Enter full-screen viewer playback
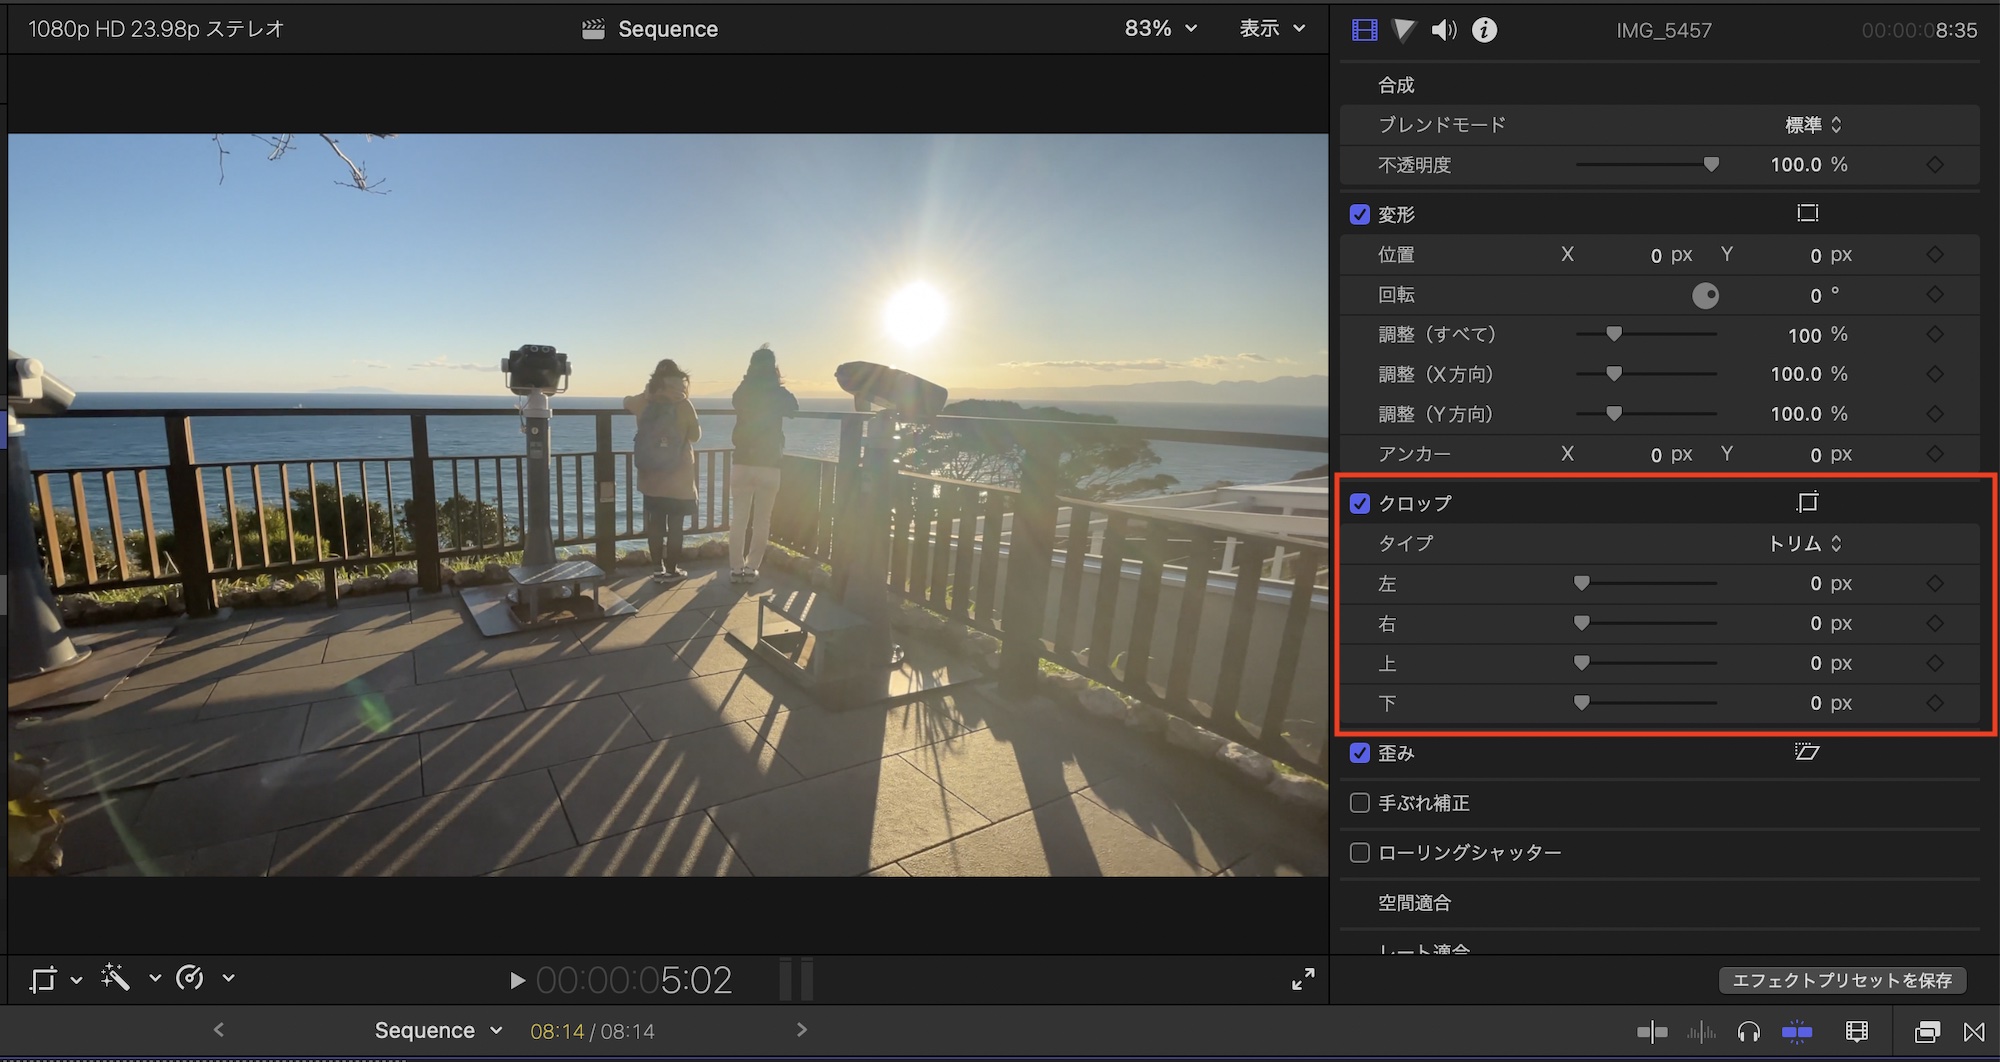2000x1062 pixels. coord(1303,979)
